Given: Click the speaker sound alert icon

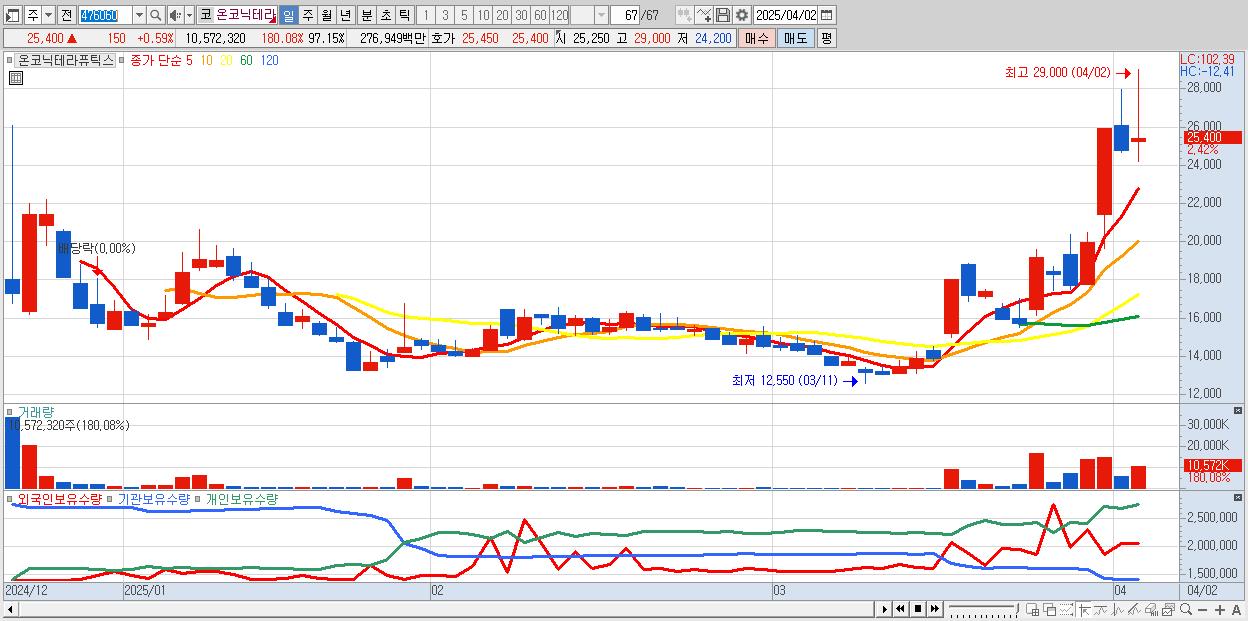Looking at the screenshot, I should pyautogui.click(x=174, y=15).
